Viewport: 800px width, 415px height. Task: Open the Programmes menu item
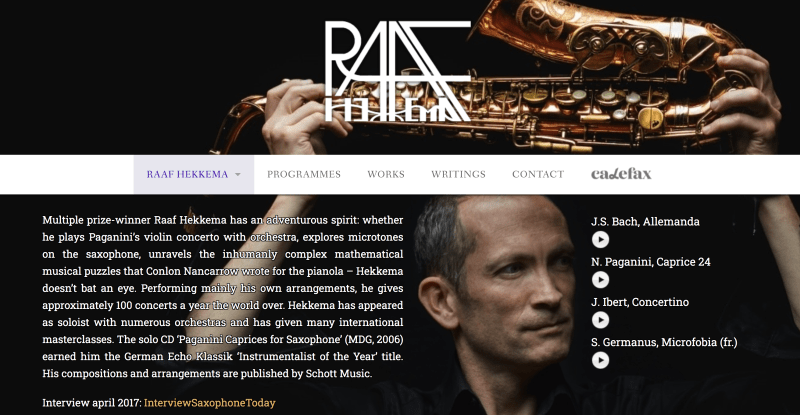coord(304,175)
